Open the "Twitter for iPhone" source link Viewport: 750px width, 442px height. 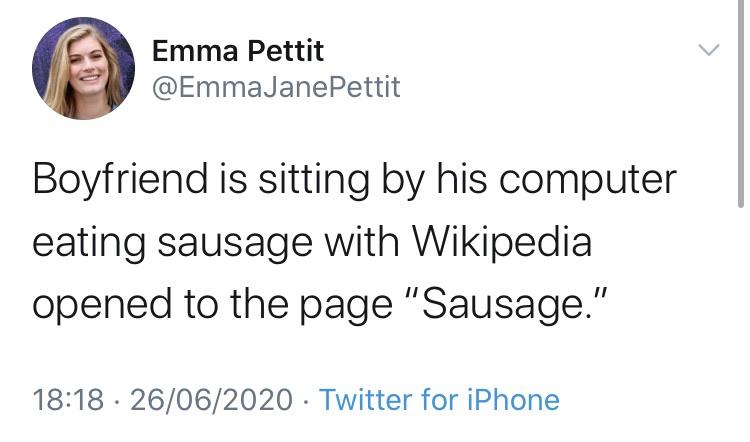[x=440, y=400]
